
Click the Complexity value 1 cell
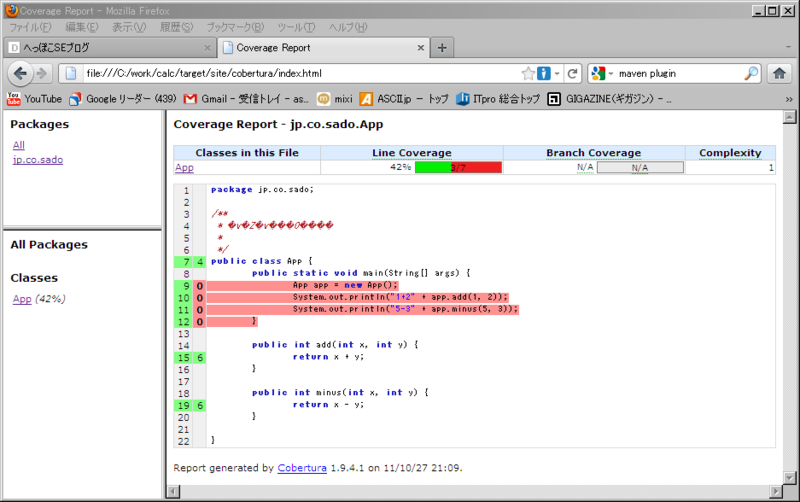point(730,167)
